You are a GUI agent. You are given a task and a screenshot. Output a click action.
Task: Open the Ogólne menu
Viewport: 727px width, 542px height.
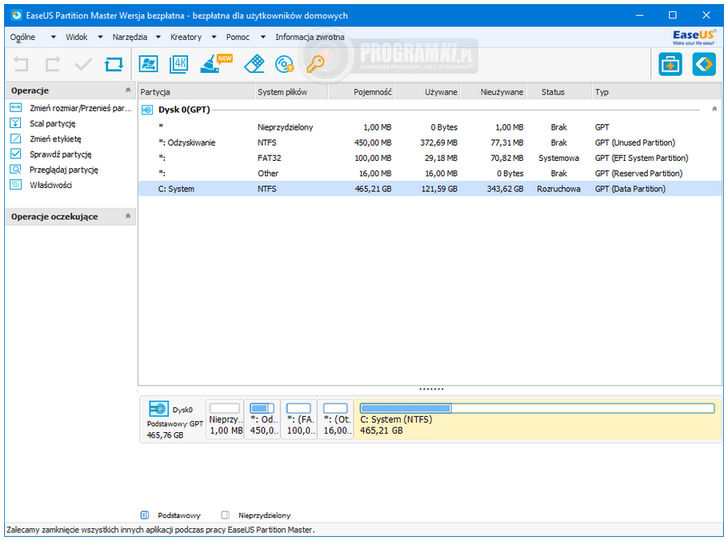[x=22, y=37]
